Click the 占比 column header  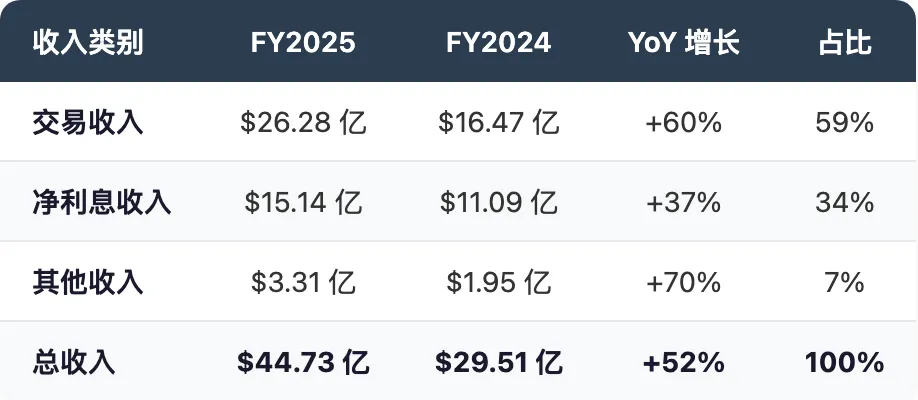(844, 43)
